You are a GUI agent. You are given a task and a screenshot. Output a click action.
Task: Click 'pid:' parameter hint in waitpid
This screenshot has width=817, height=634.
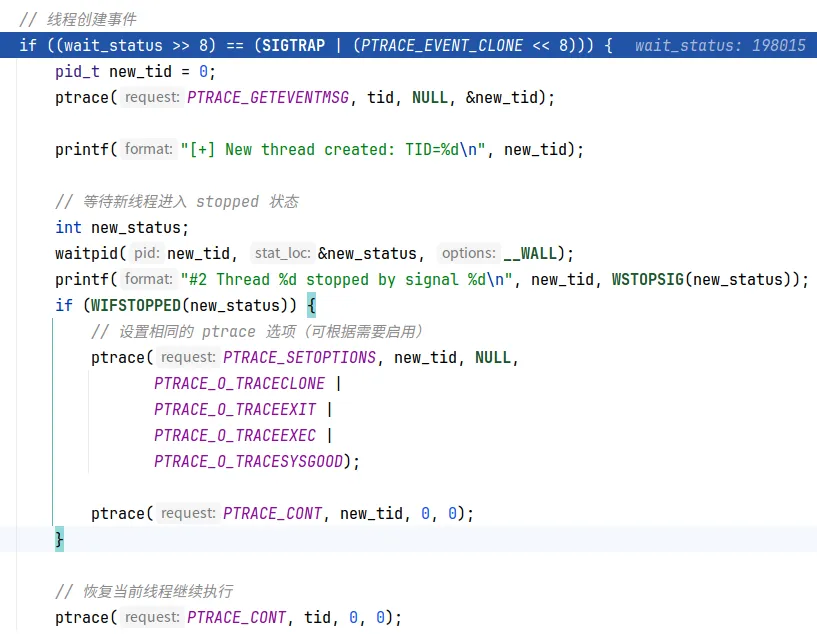point(147,253)
